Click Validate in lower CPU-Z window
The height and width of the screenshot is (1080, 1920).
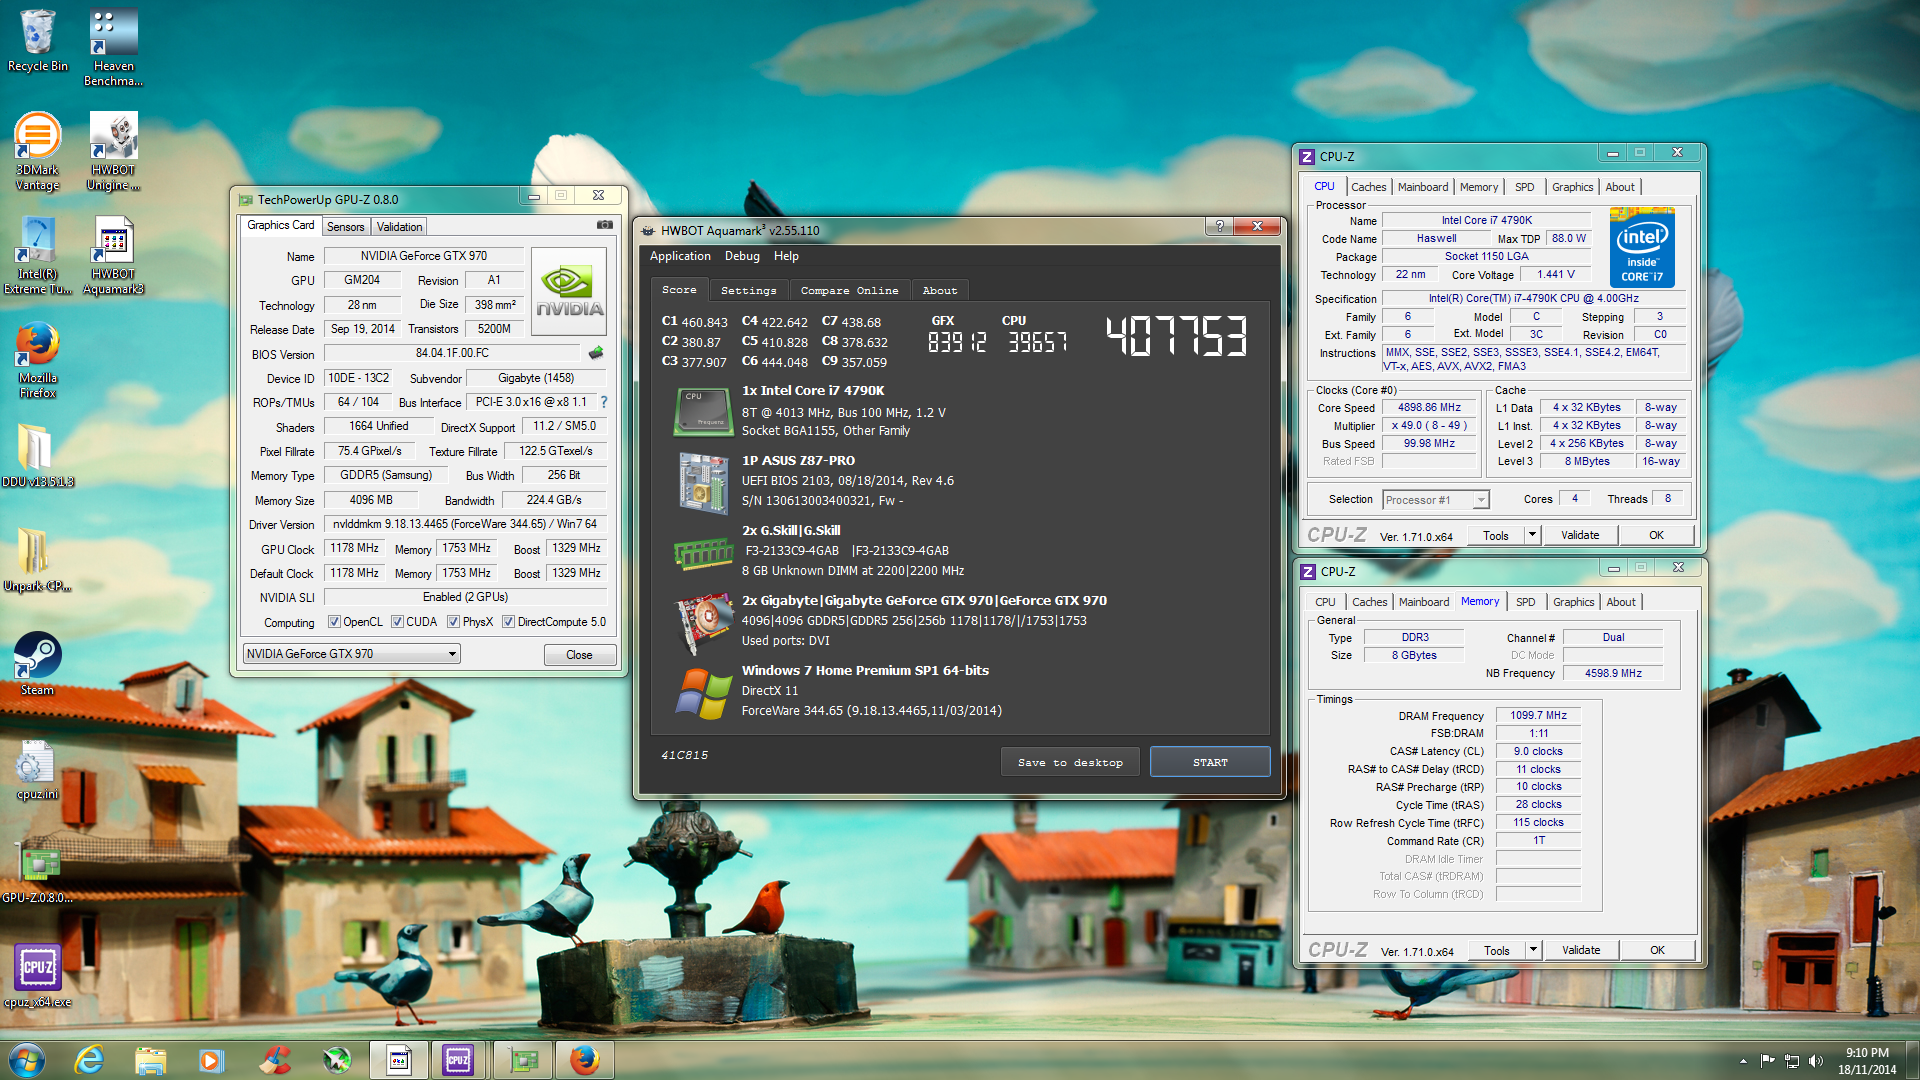(x=1581, y=950)
